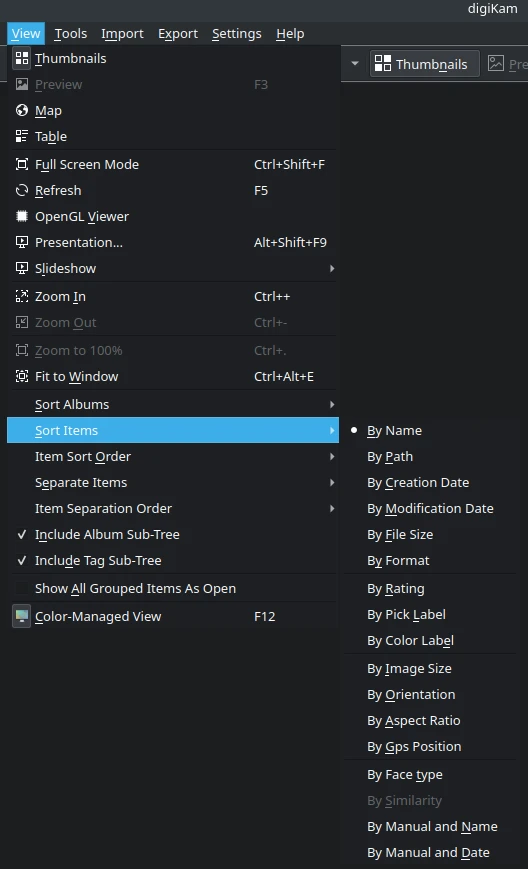Choose By Pick Label sort option
The image size is (528, 869).
406,615
